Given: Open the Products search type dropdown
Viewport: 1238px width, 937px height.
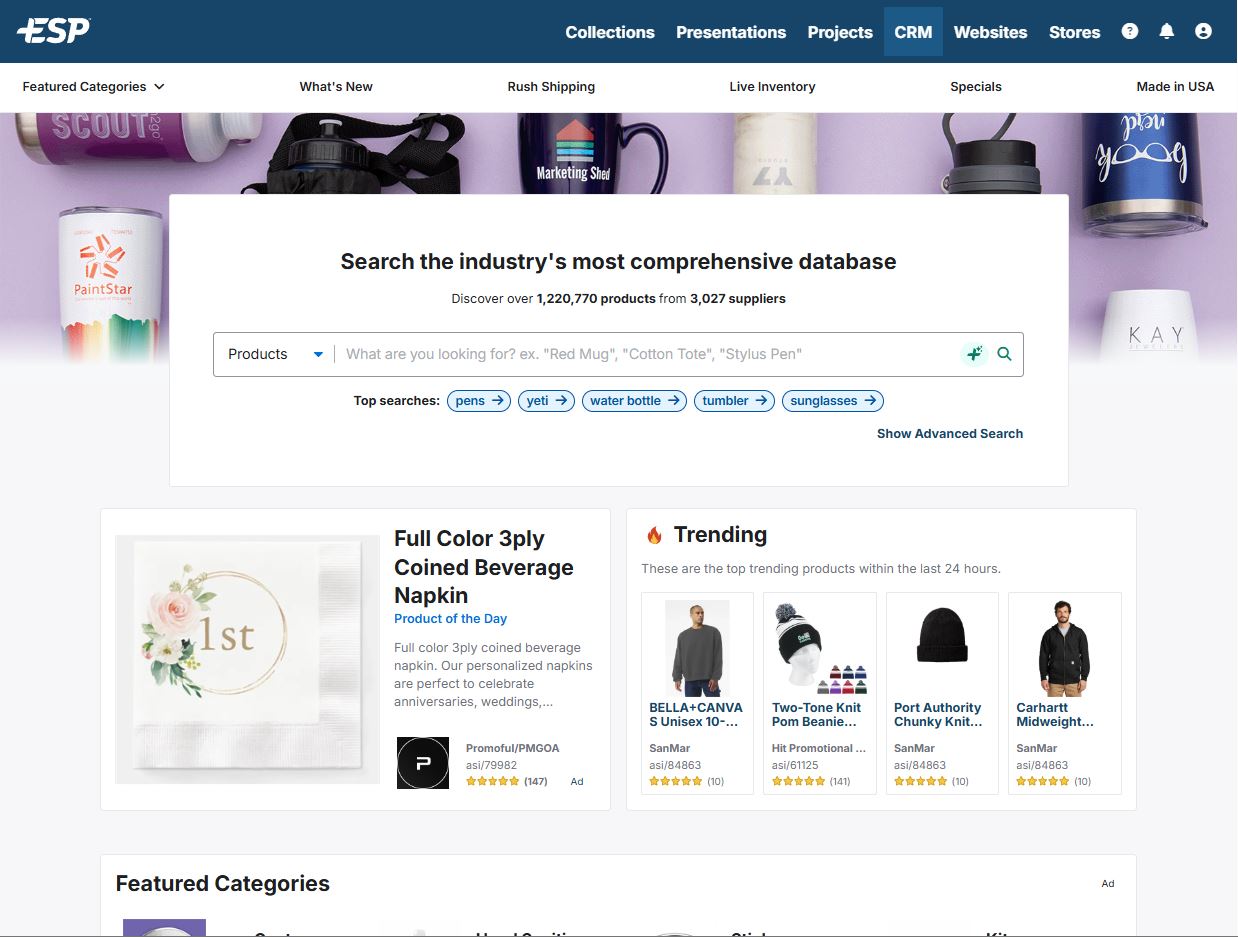Looking at the screenshot, I should point(275,354).
